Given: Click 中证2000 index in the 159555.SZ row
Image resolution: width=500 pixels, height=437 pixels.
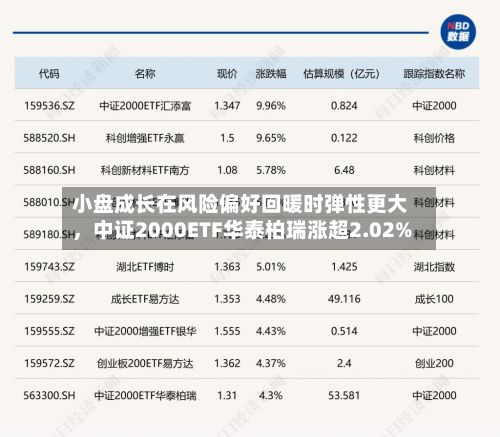Looking at the screenshot, I should 434,331.
